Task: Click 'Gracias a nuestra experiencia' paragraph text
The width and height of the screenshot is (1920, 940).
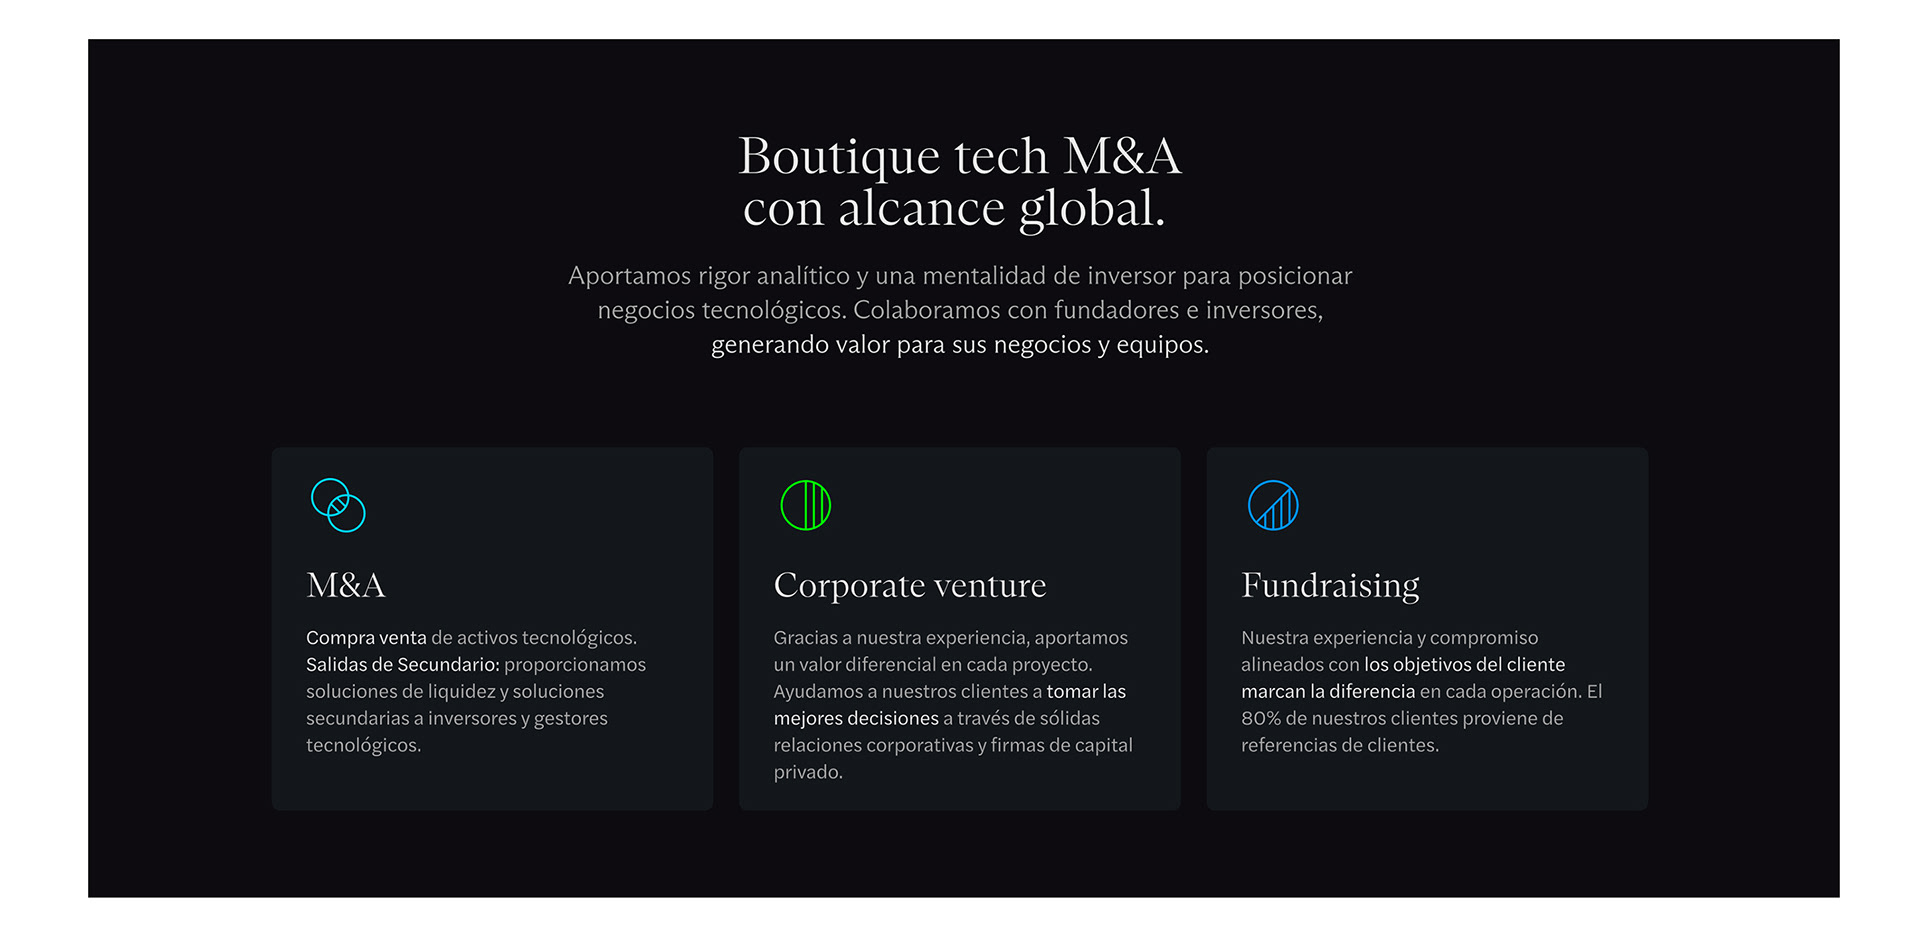Action: click(950, 638)
